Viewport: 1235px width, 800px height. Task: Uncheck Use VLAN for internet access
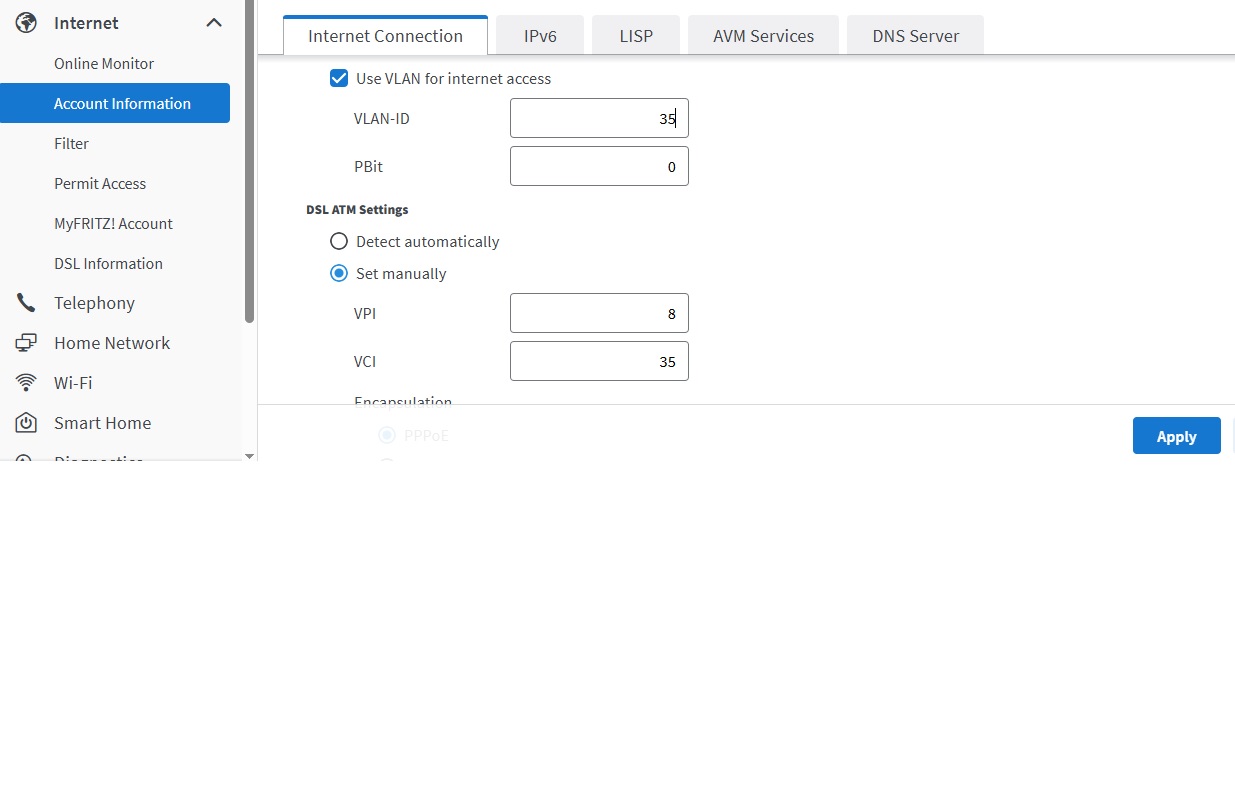click(339, 78)
